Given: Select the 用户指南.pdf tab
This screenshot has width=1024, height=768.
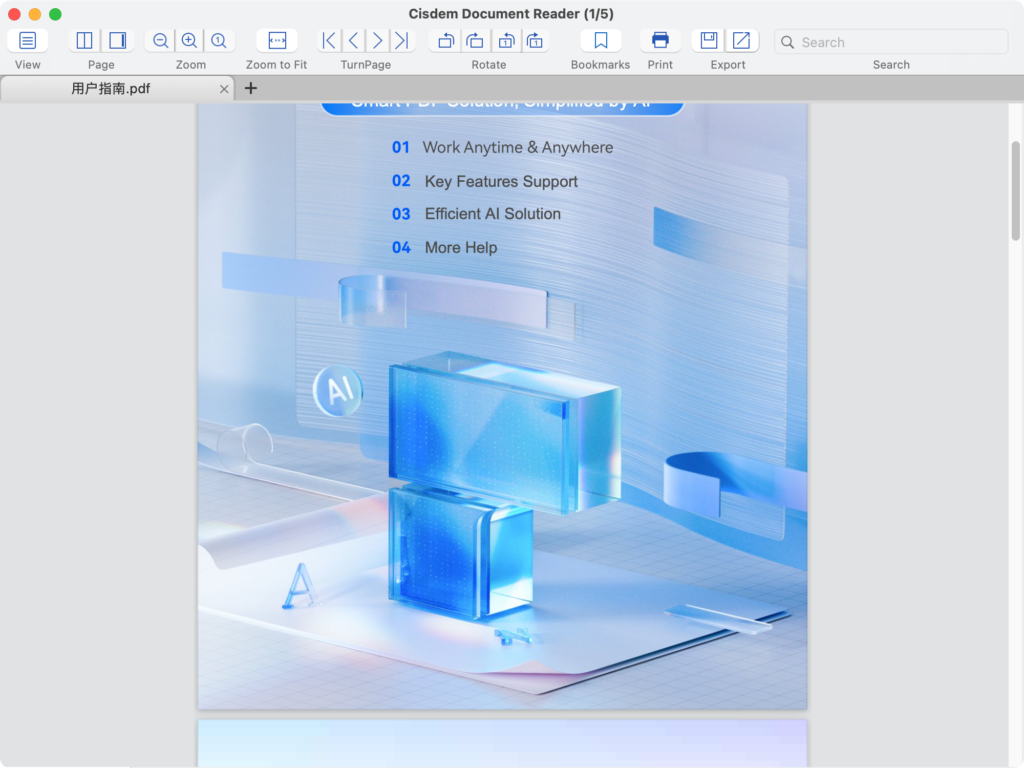Looking at the screenshot, I should [110, 88].
